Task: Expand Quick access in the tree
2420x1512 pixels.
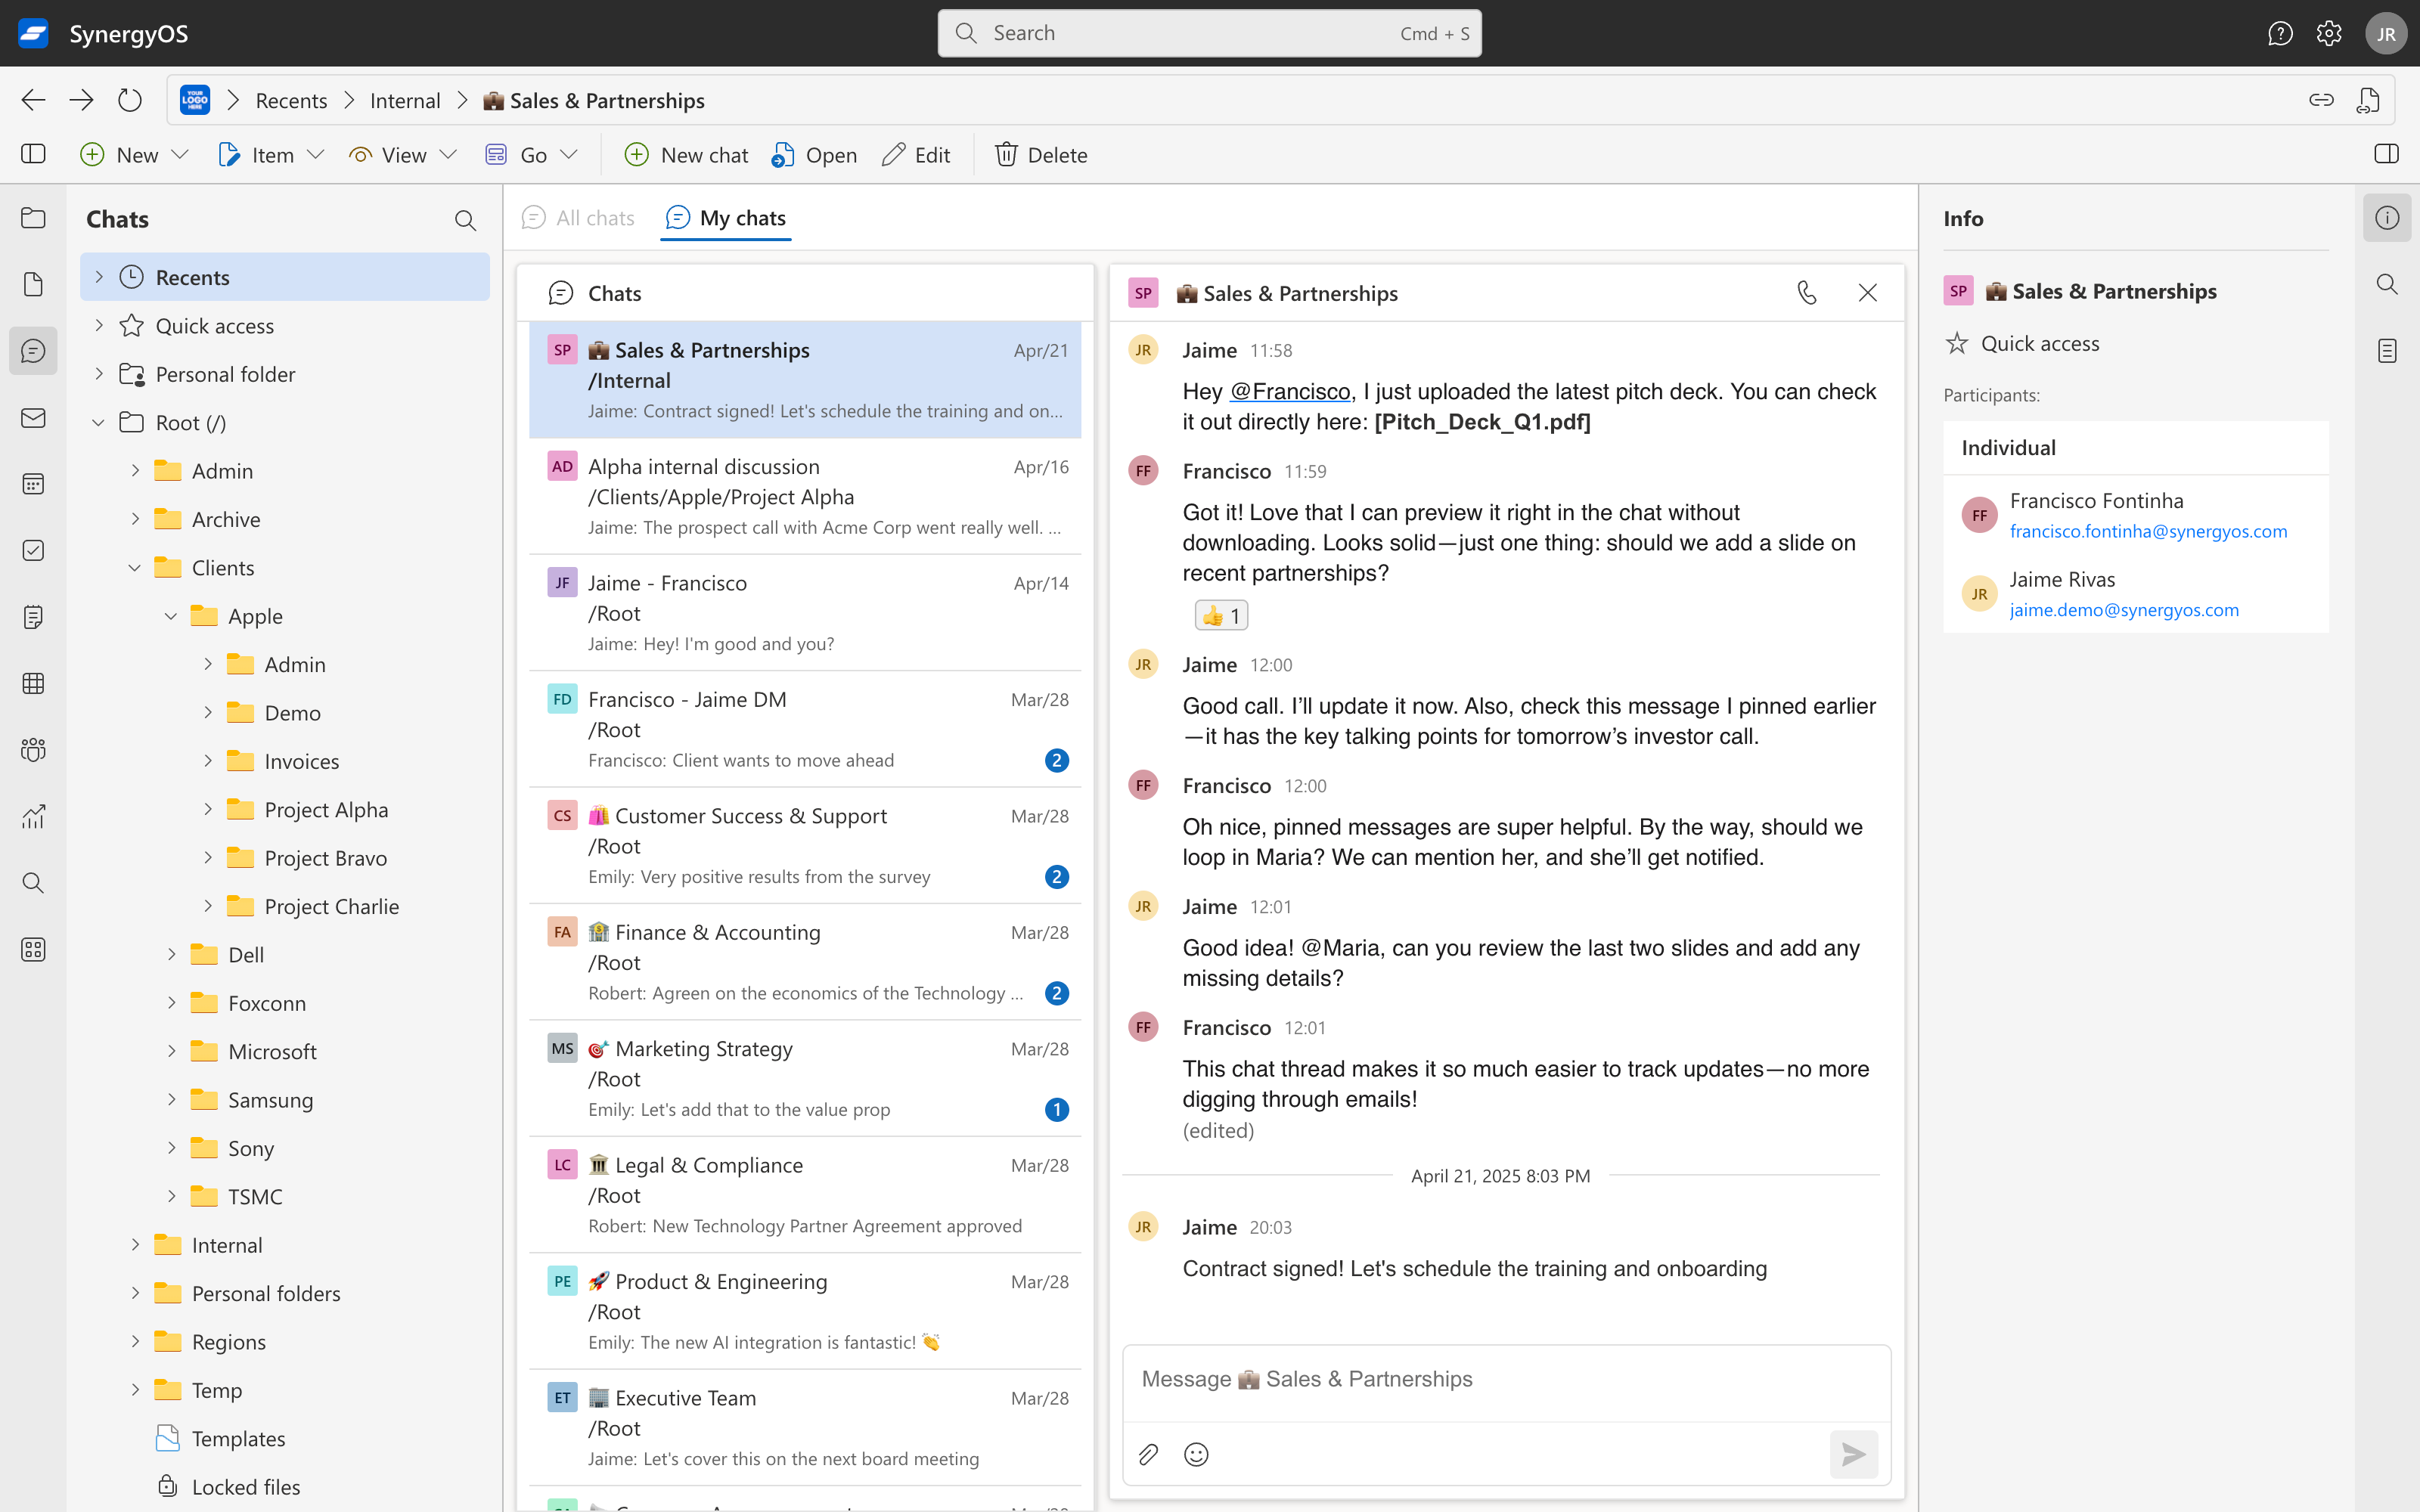Action: tap(99, 325)
